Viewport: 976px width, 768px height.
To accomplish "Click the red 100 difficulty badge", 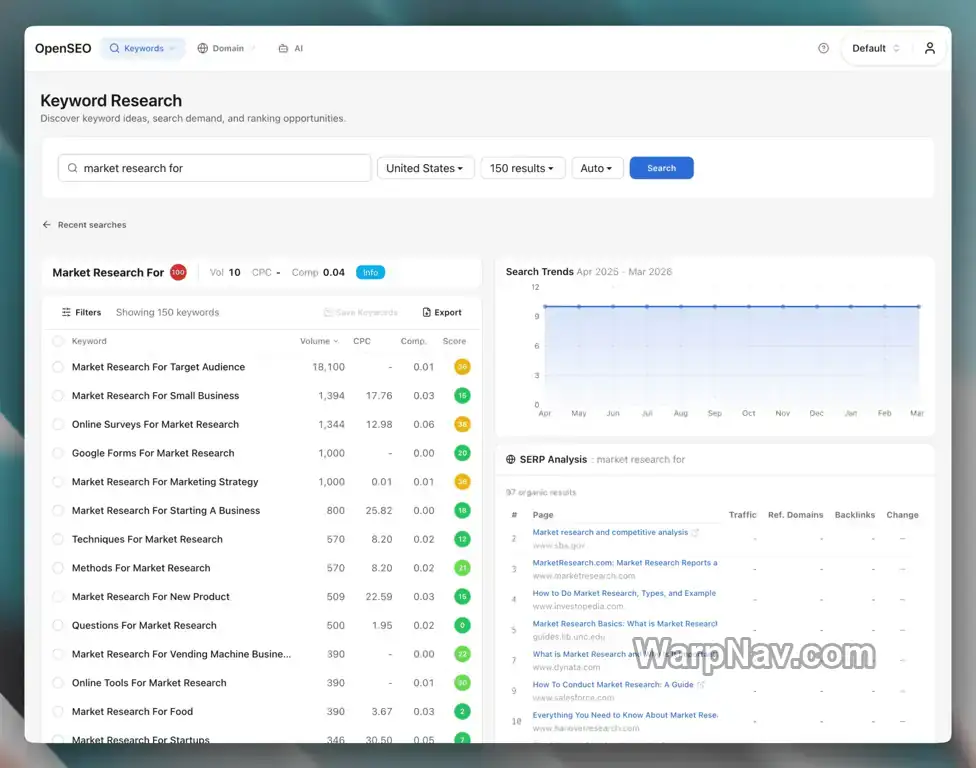I will (179, 273).
